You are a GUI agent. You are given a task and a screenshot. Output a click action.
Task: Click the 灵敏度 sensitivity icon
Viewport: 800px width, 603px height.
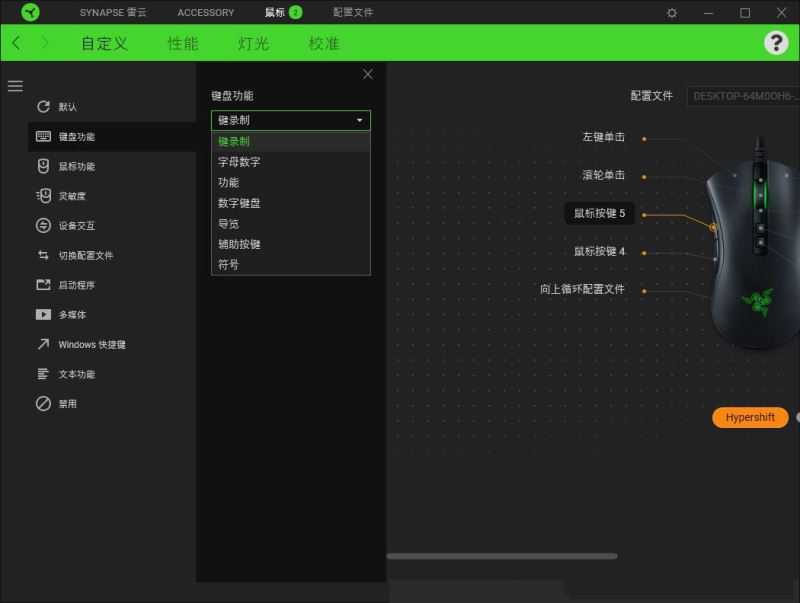point(43,195)
